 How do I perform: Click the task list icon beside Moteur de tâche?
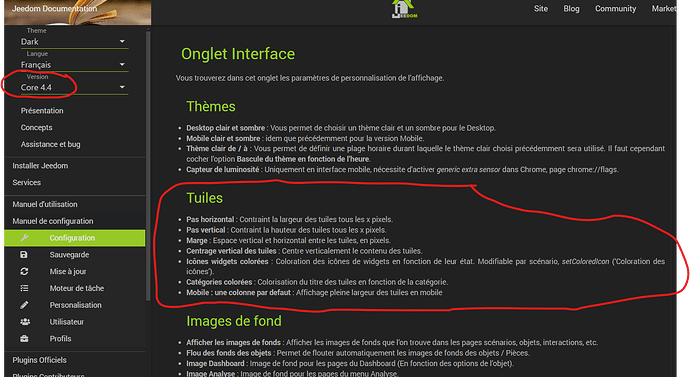[x=24, y=288]
